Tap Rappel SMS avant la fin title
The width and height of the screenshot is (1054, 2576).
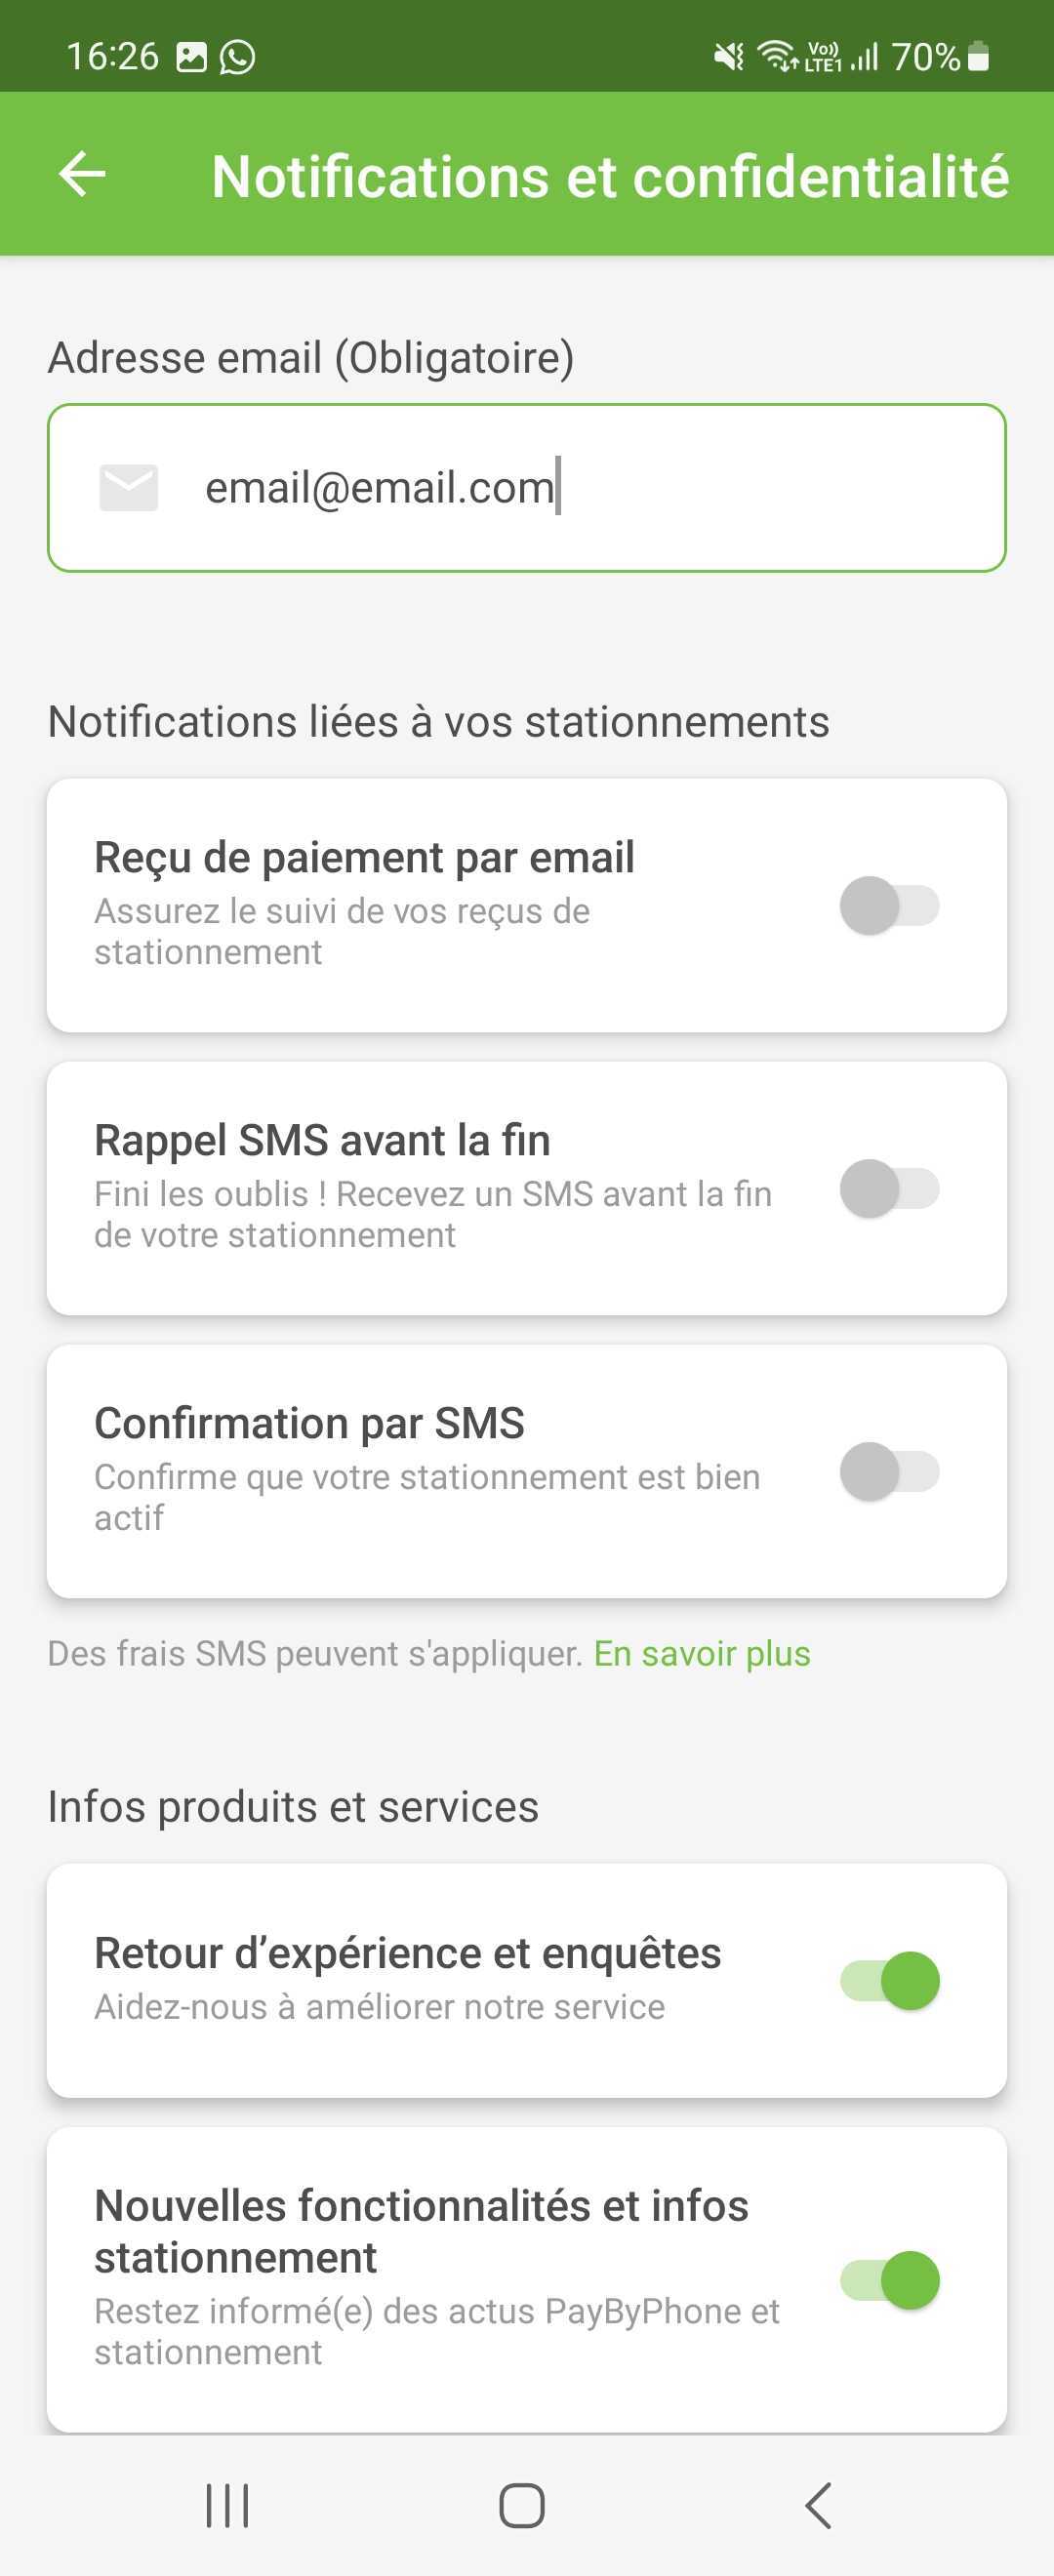[322, 1140]
